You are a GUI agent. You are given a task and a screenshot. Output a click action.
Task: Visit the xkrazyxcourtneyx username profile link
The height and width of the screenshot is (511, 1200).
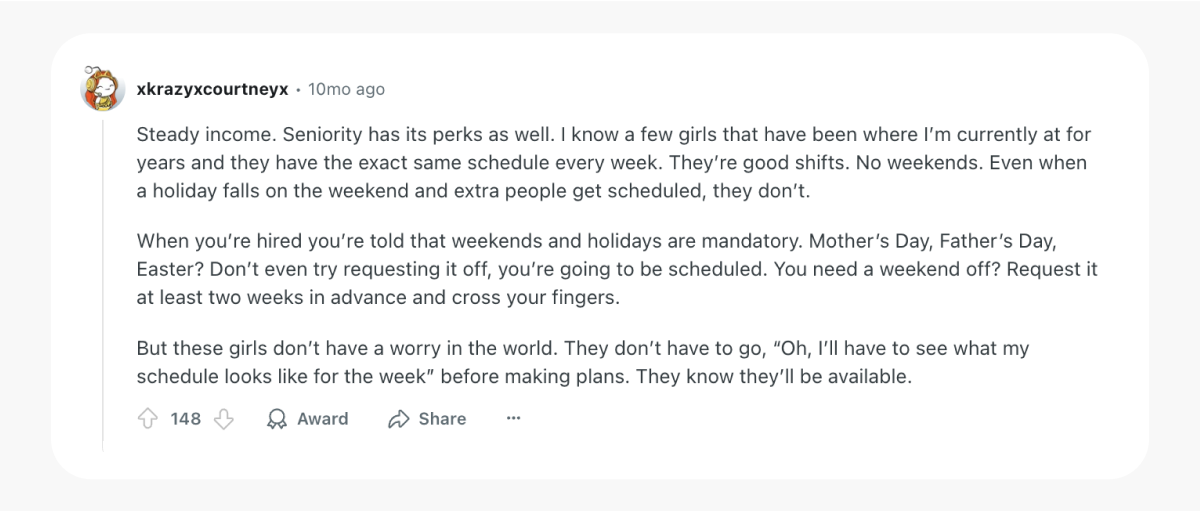pos(213,89)
